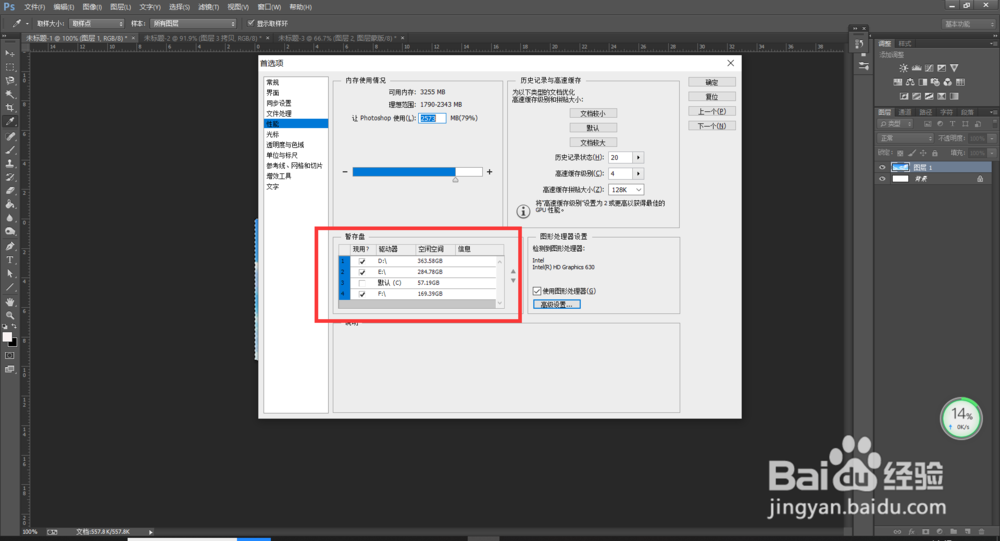The height and width of the screenshot is (541, 1000).
Task: Open the layer blend mode dropdown
Action: [x=906, y=138]
